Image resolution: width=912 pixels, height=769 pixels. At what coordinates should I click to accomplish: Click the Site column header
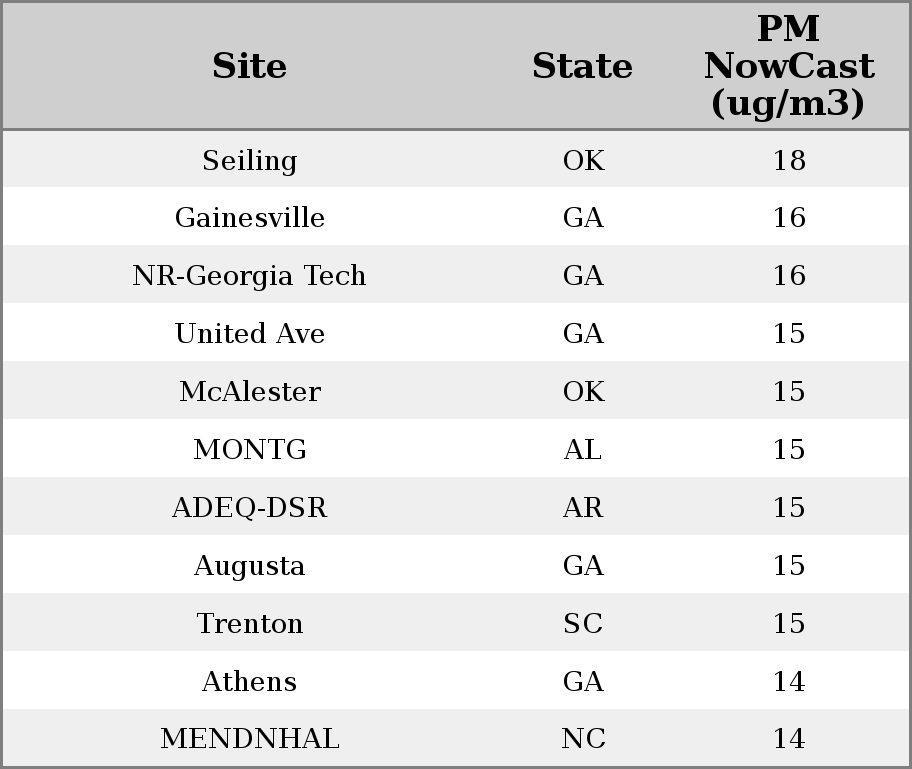pos(250,66)
